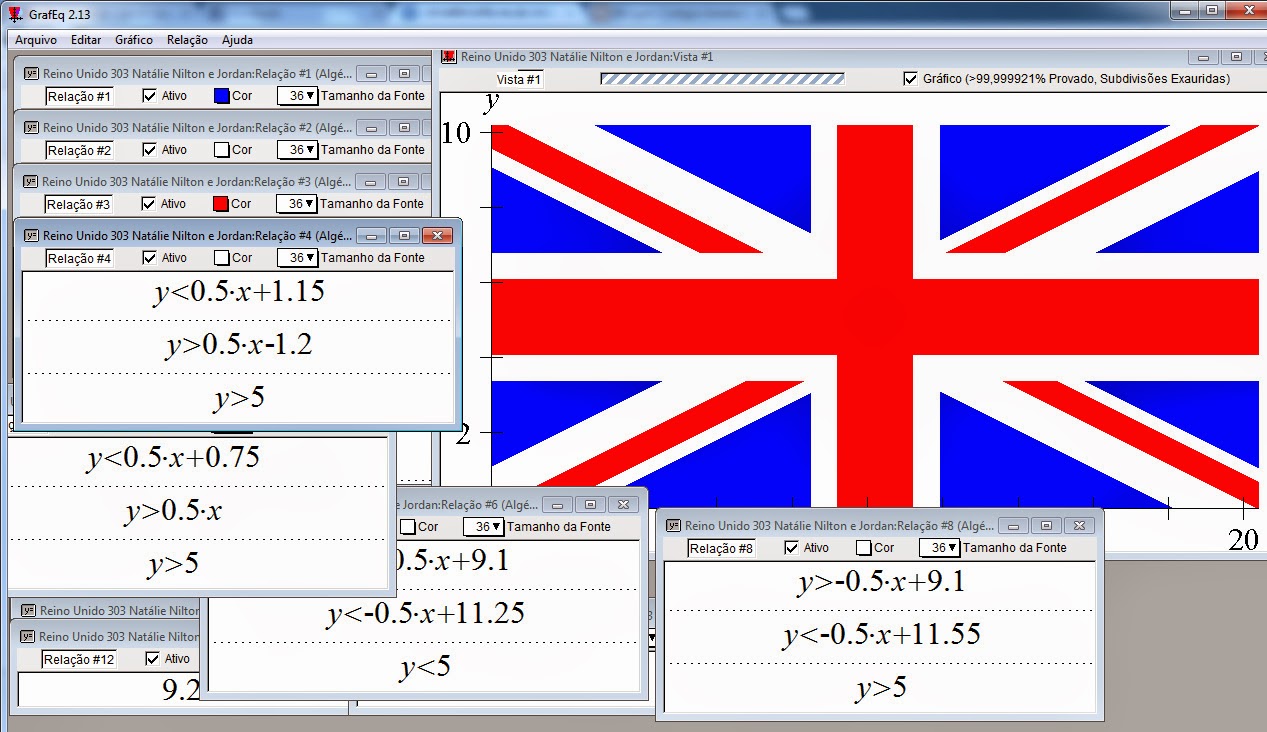The height and width of the screenshot is (732, 1267).
Task: Click the Relação #12 name field
Action: [79, 659]
